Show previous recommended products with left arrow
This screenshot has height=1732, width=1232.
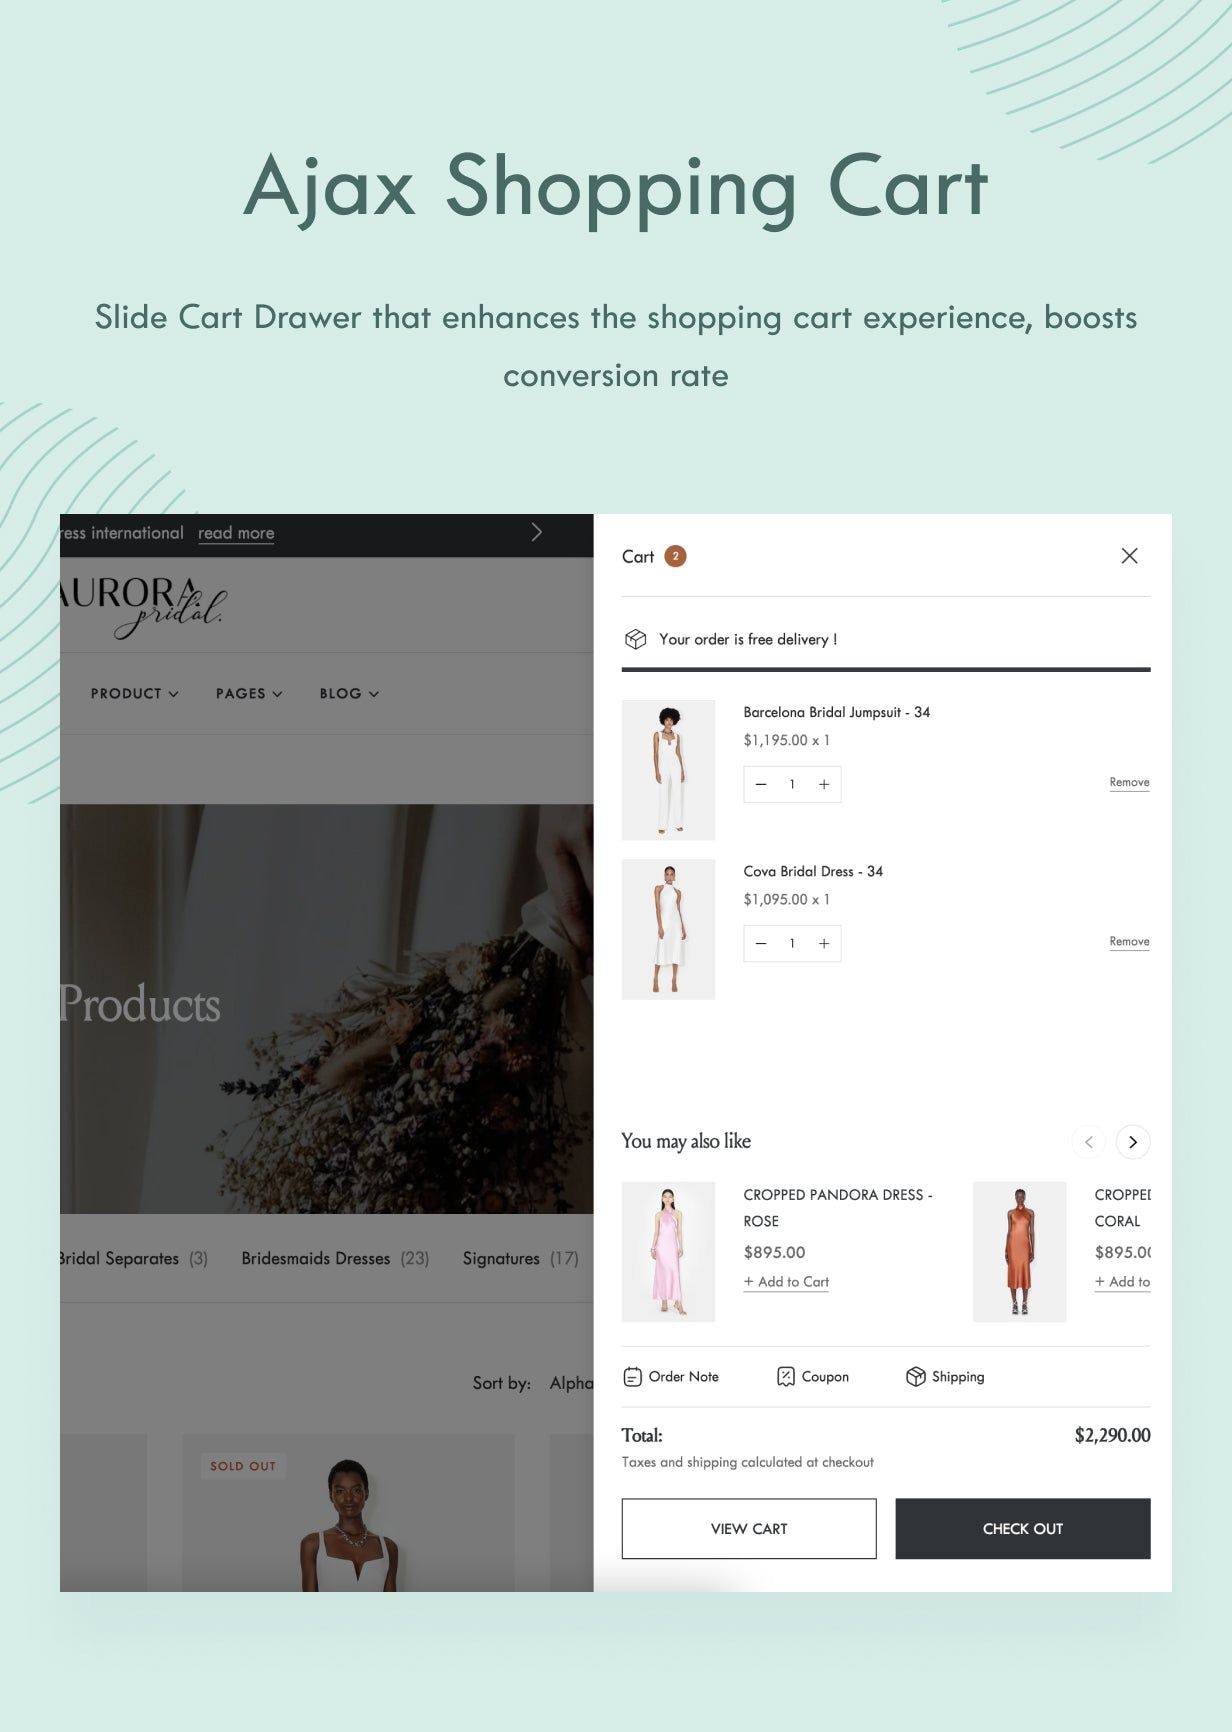(1088, 1142)
